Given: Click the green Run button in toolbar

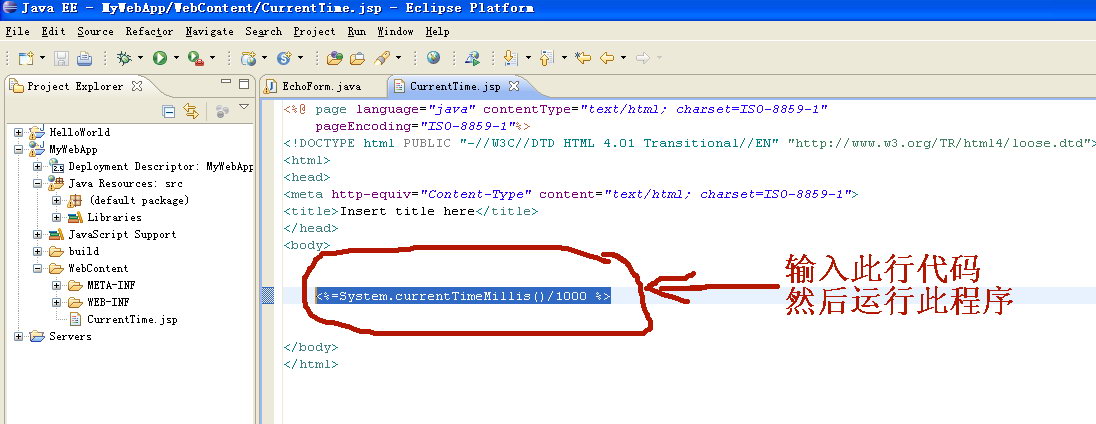Looking at the screenshot, I should pos(159,59).
